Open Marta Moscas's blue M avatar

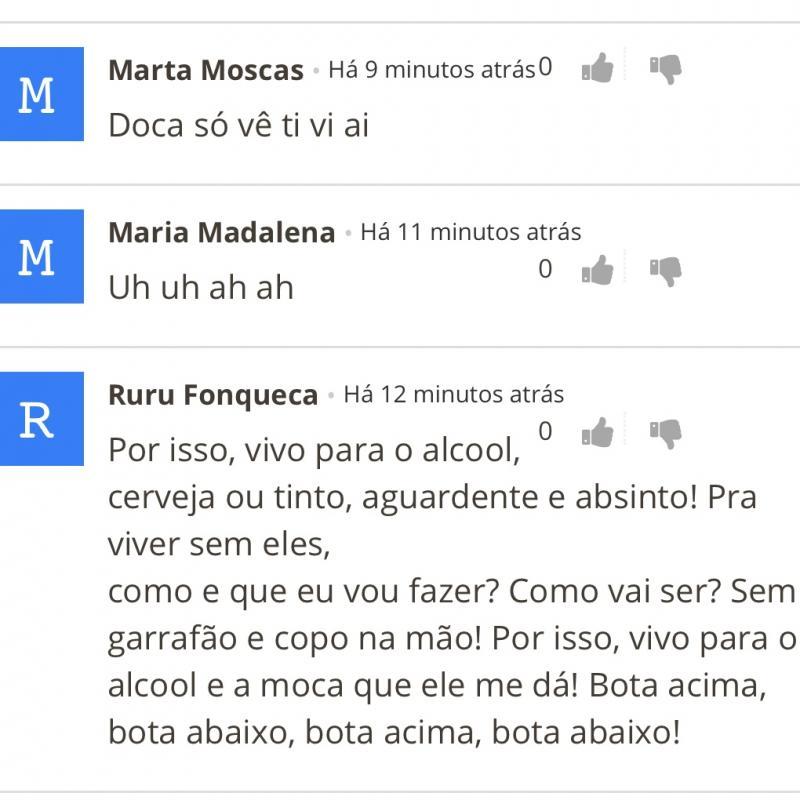coord(42,94)
